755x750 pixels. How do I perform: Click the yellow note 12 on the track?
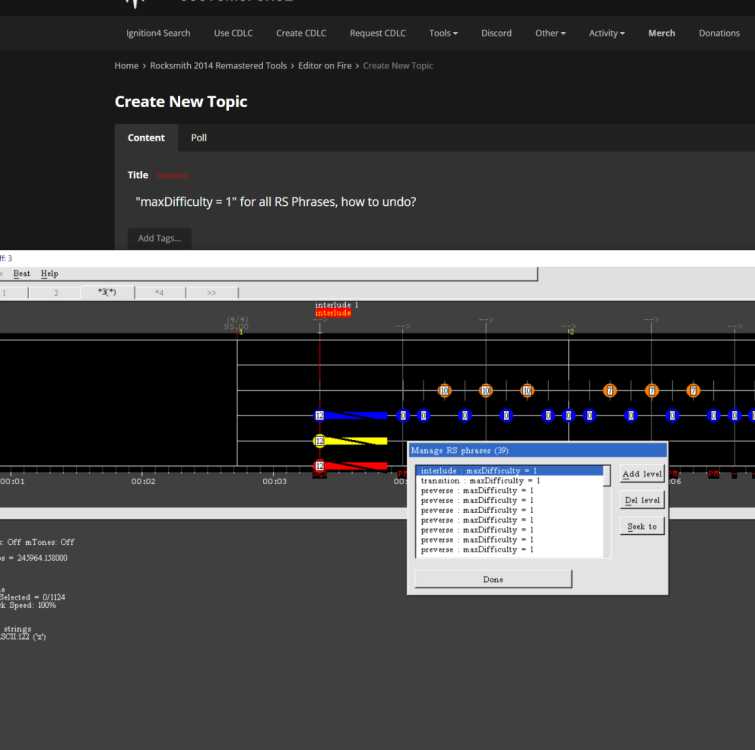(x=319, y=441)
